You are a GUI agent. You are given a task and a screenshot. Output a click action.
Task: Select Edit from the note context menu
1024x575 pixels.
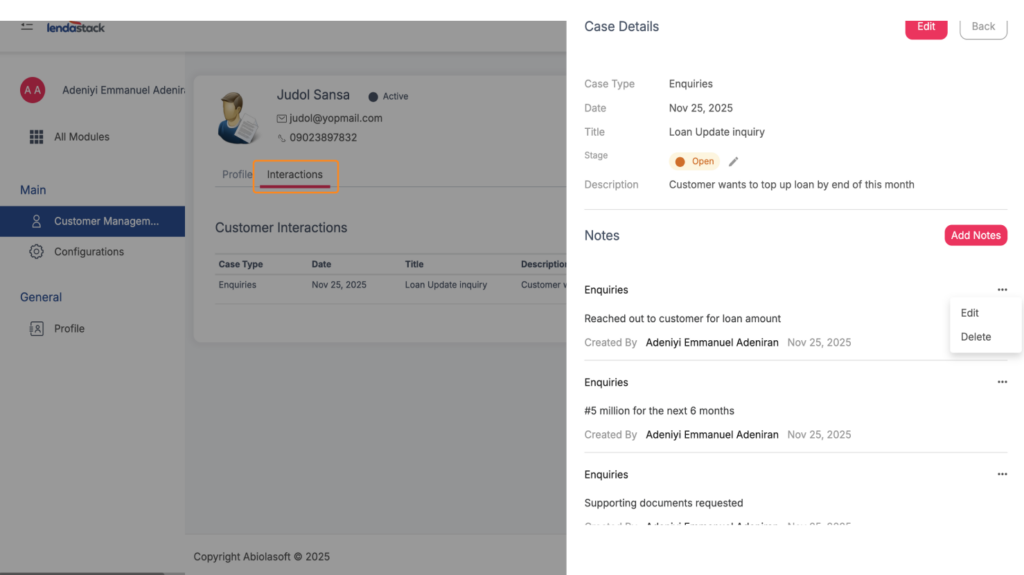pos(970,313)
